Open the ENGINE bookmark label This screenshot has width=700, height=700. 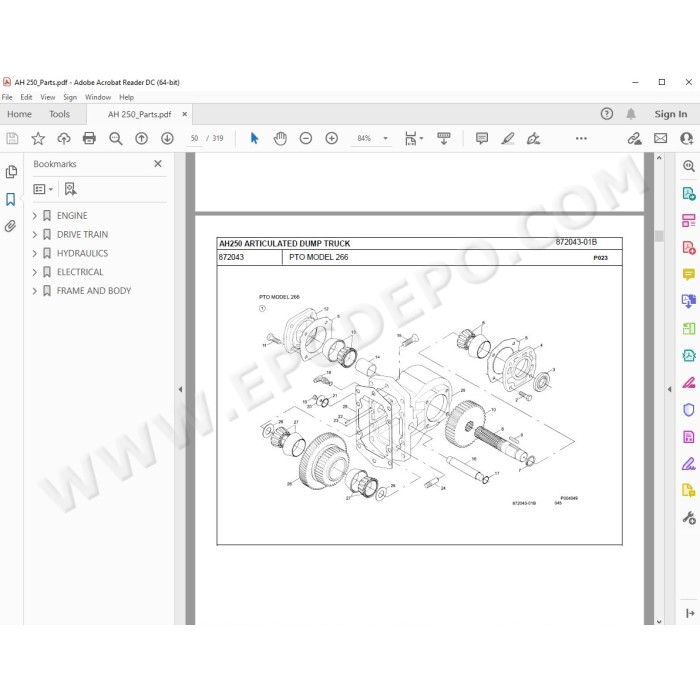pos(72,216)
